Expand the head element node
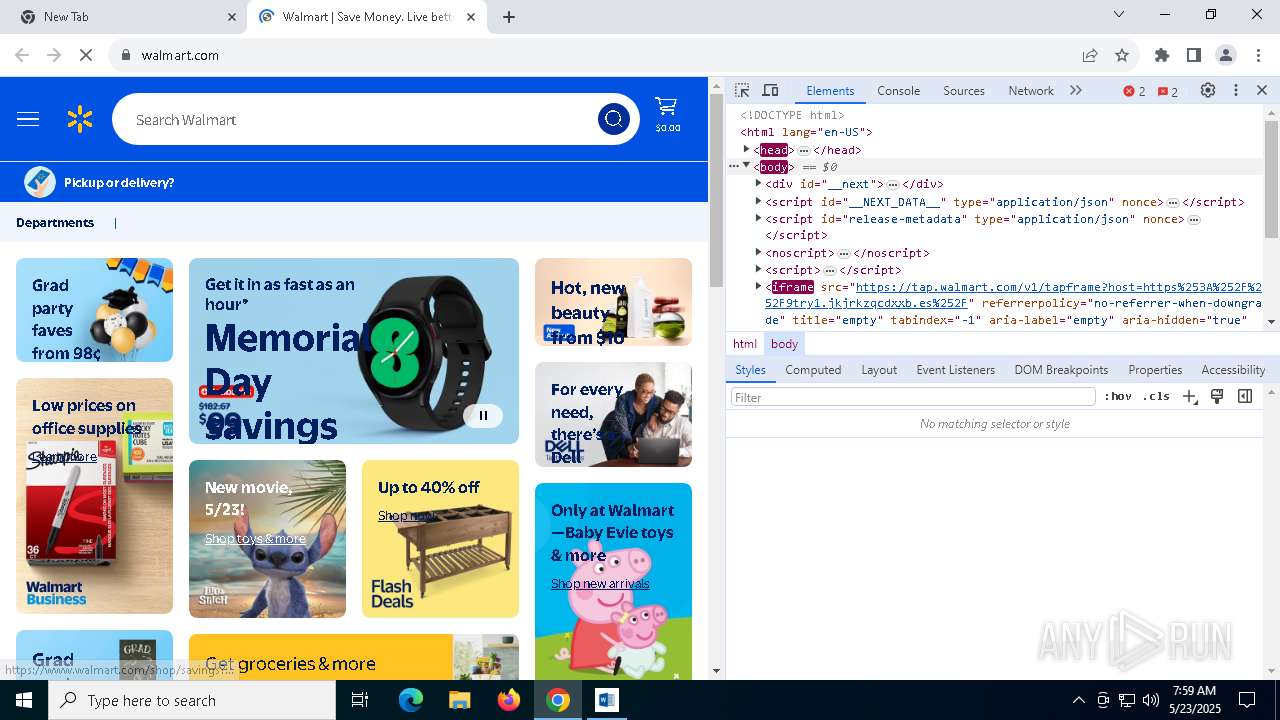The width and height of the screenshot is (1280, 720). coord(746,149)
